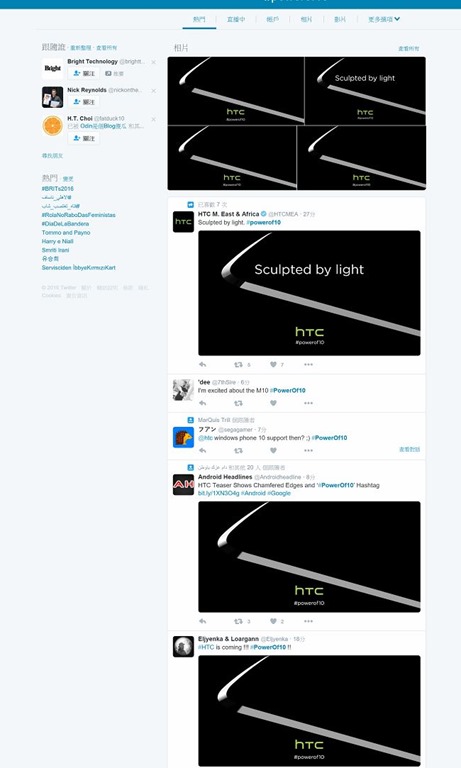
Task: Open more options on the HTC M. East & Africa tweet
Action: pyautogui.click(x=308, y=364)
